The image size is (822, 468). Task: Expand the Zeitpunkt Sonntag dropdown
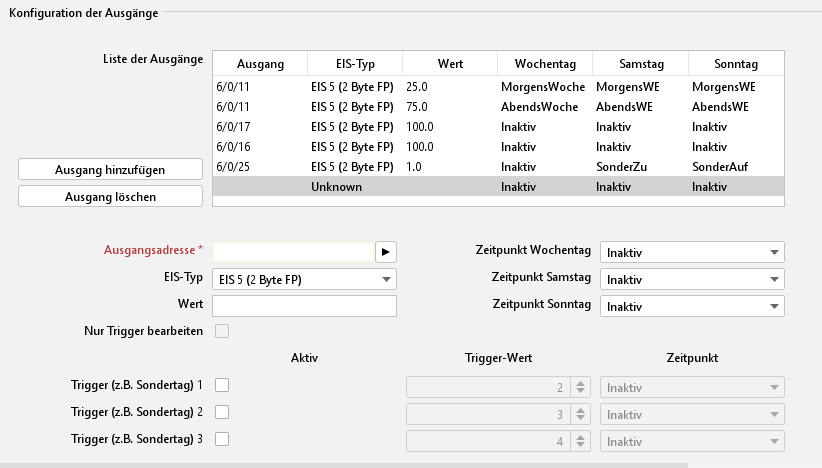coord(691,306)
